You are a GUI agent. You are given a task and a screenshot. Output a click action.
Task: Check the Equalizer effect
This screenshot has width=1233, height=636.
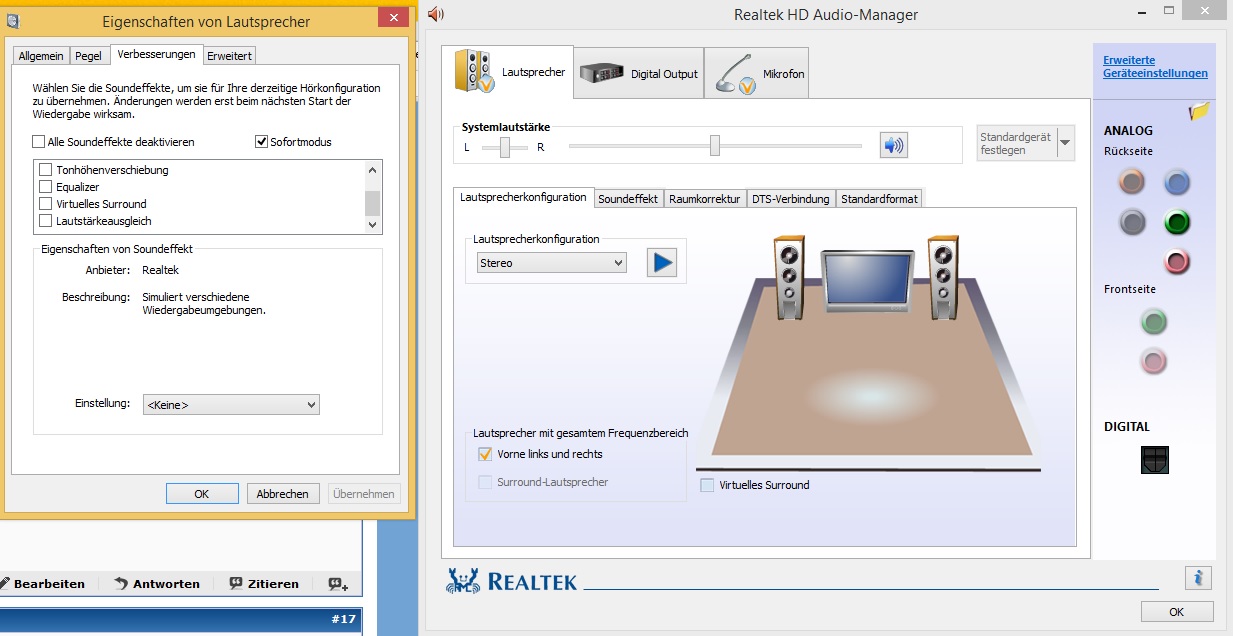pyautogui.click(x=45, y=187)
